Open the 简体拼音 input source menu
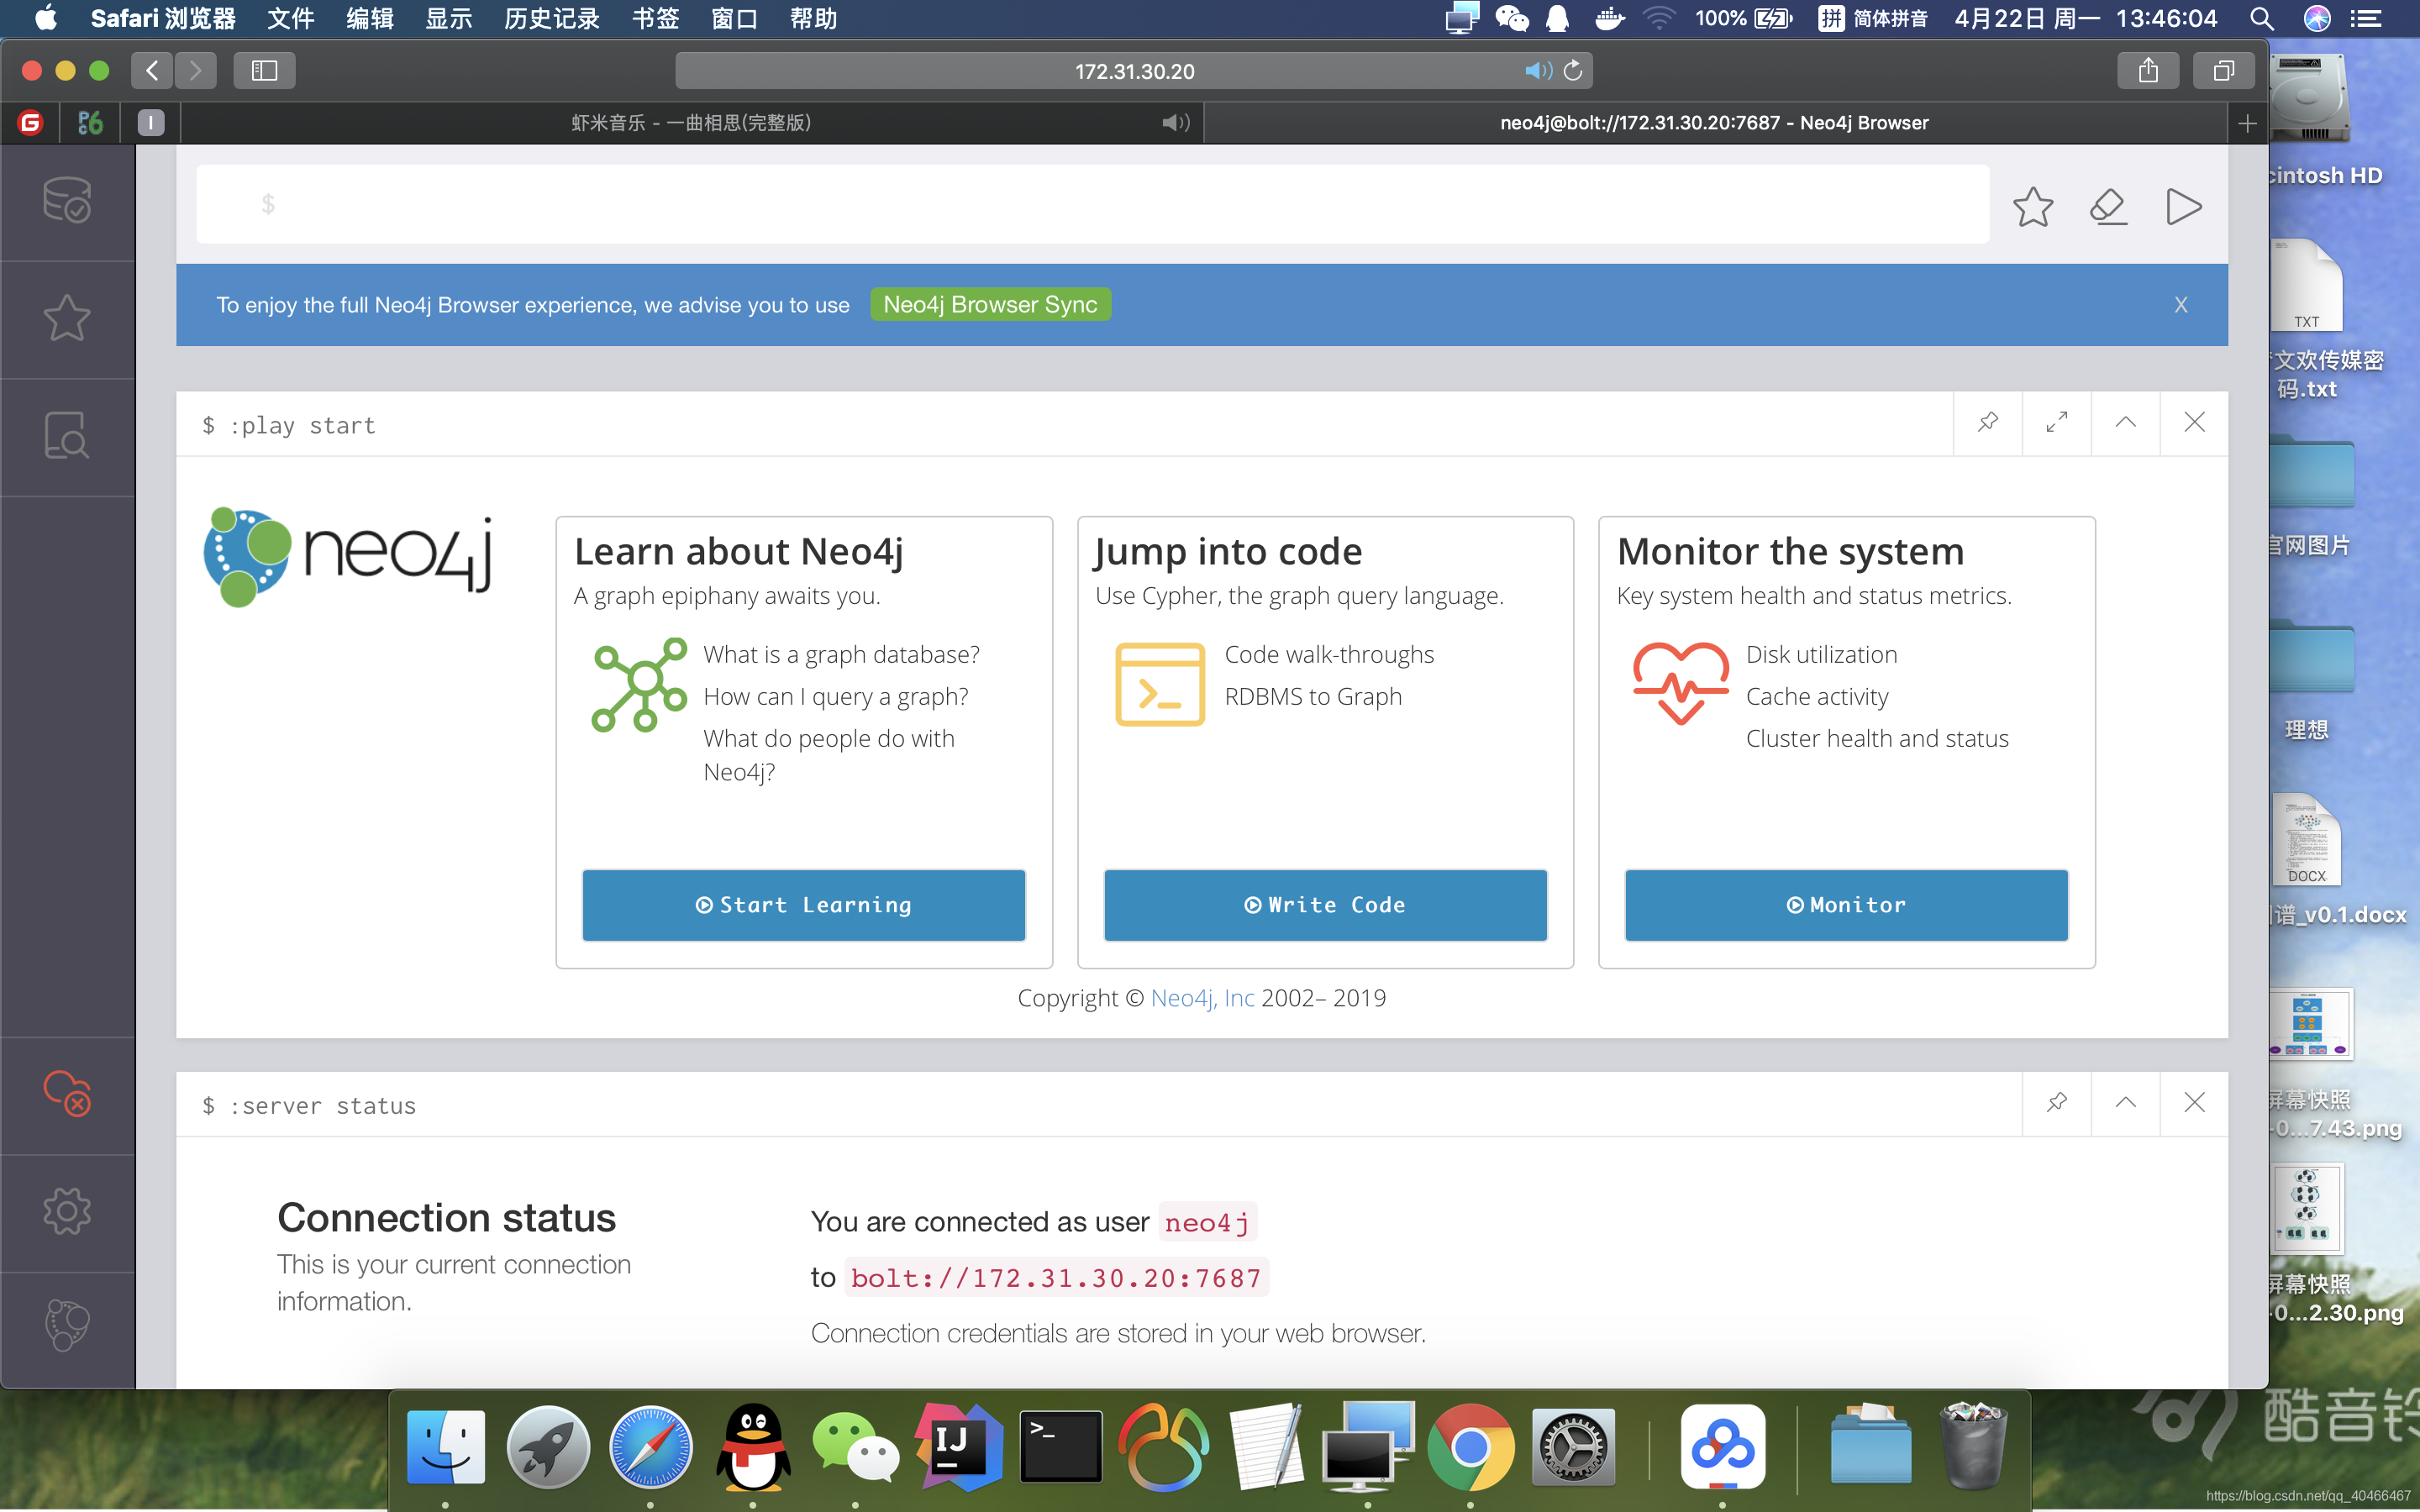 point(1873,18)
